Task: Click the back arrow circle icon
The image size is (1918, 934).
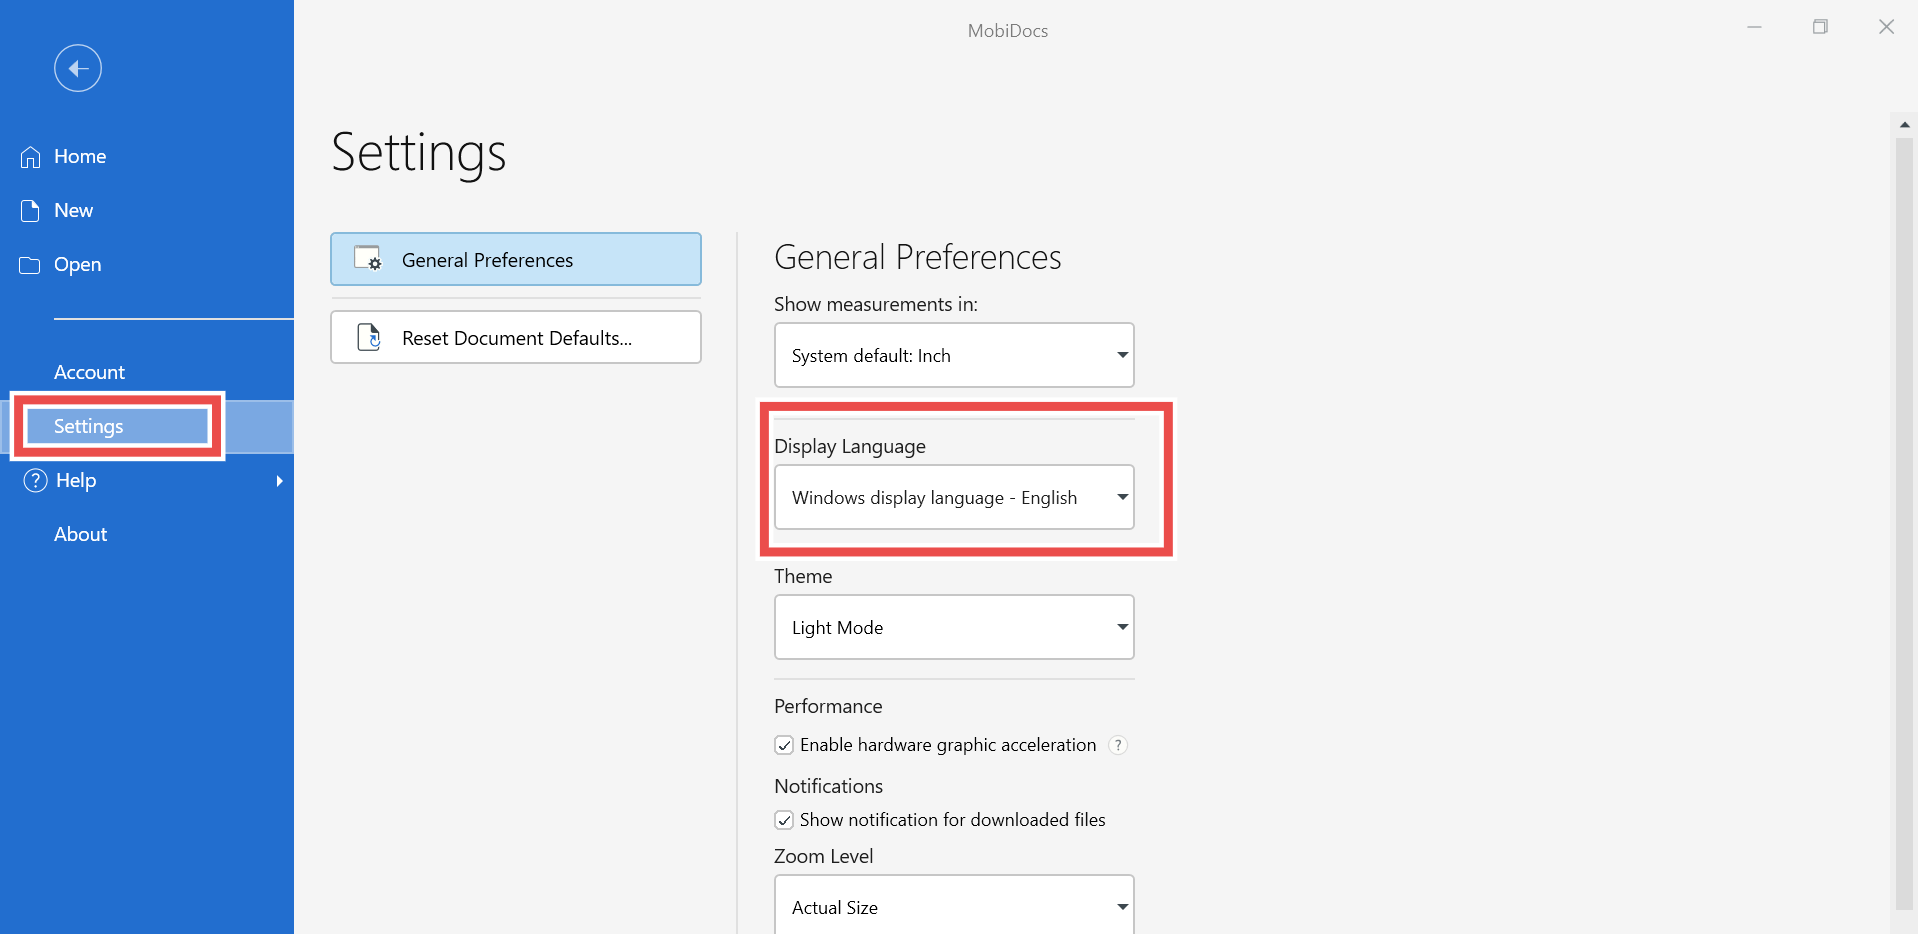Action: tap(78, 68)
